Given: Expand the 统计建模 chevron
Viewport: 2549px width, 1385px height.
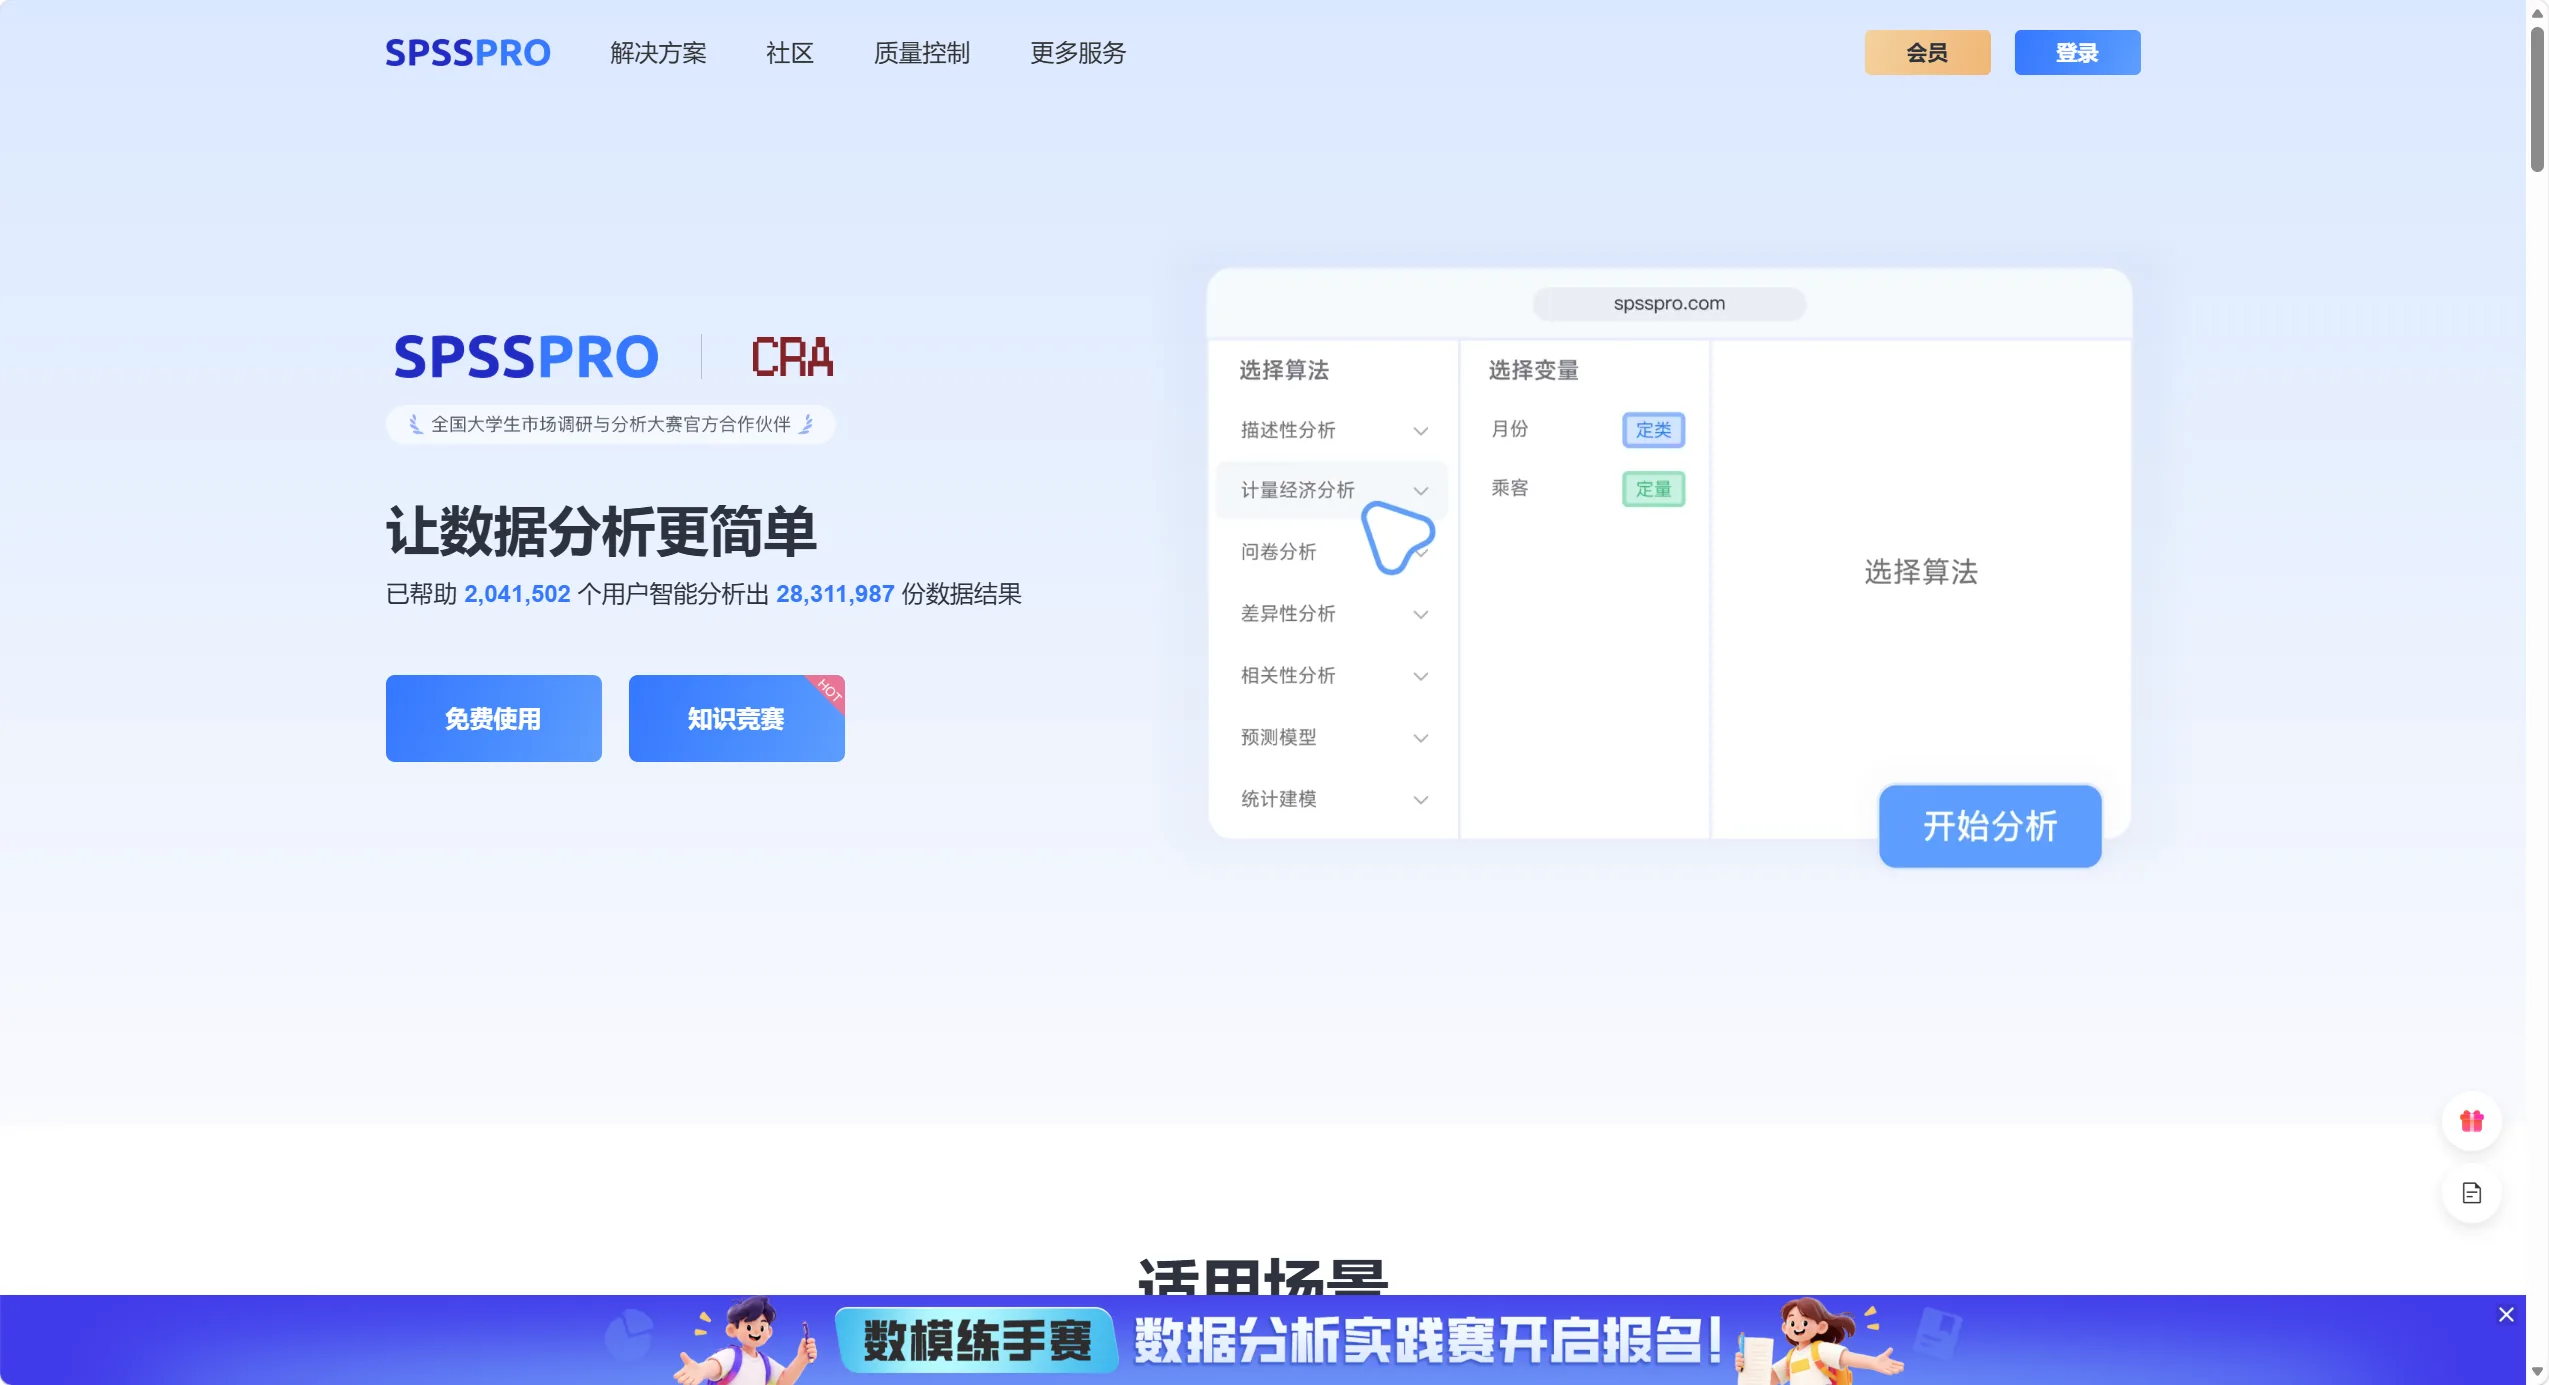Looking at the screenshot, I should click(x=1420, y=800).
